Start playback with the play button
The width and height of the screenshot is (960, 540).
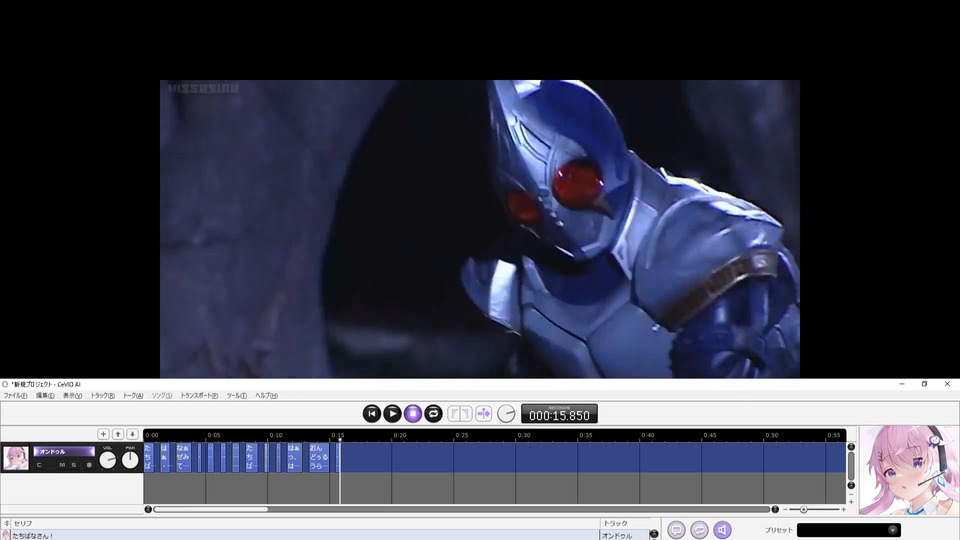pyautogui.click(x=392, y=414)
